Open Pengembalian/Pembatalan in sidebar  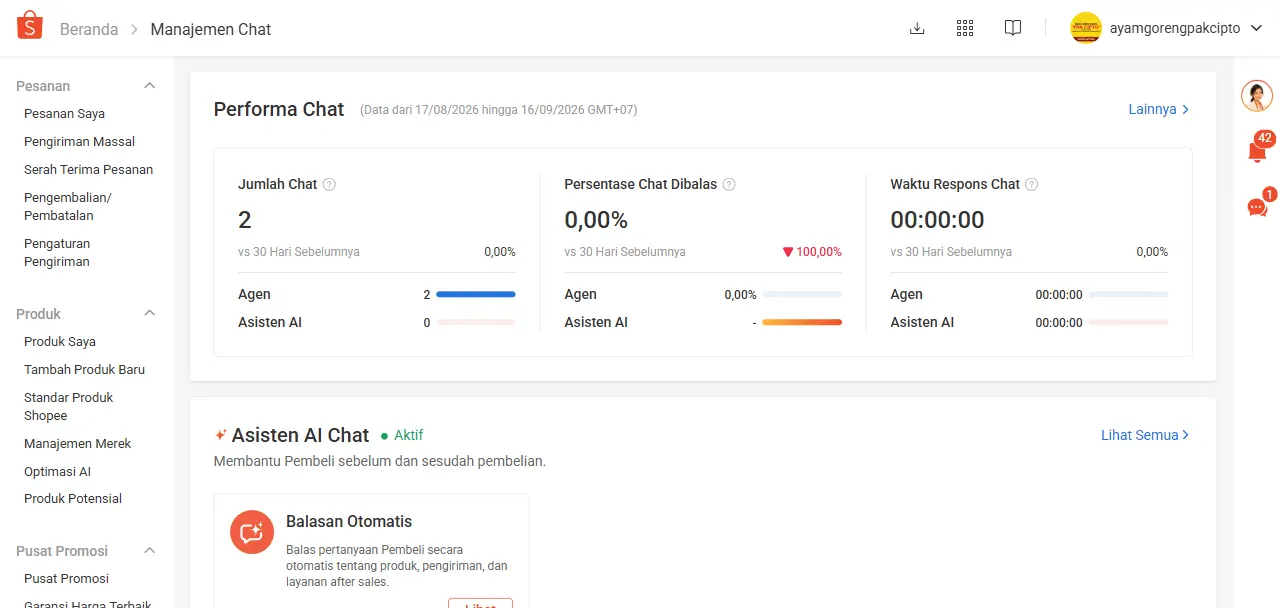tap(68, 206)
